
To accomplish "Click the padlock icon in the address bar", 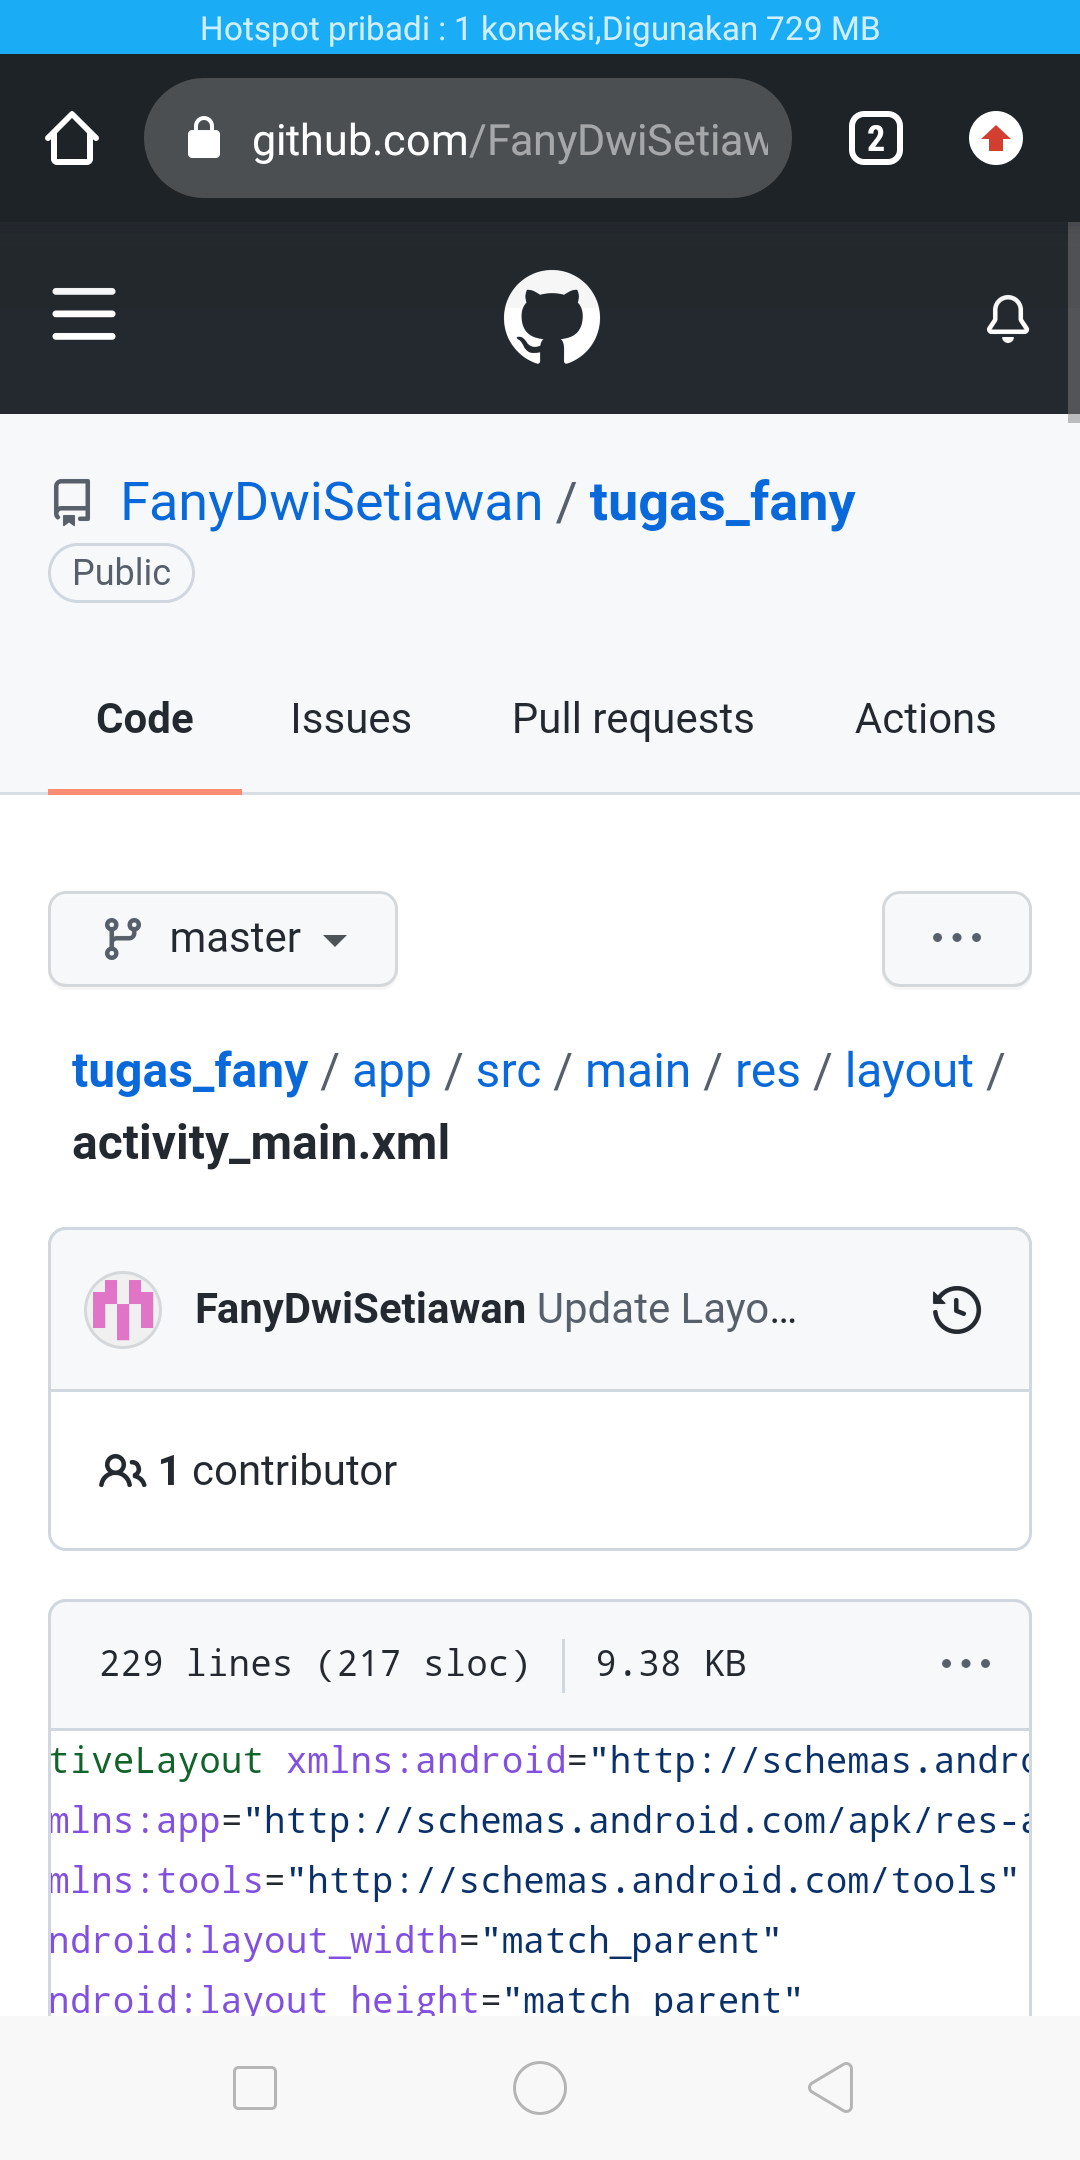I will click(203, 138).
